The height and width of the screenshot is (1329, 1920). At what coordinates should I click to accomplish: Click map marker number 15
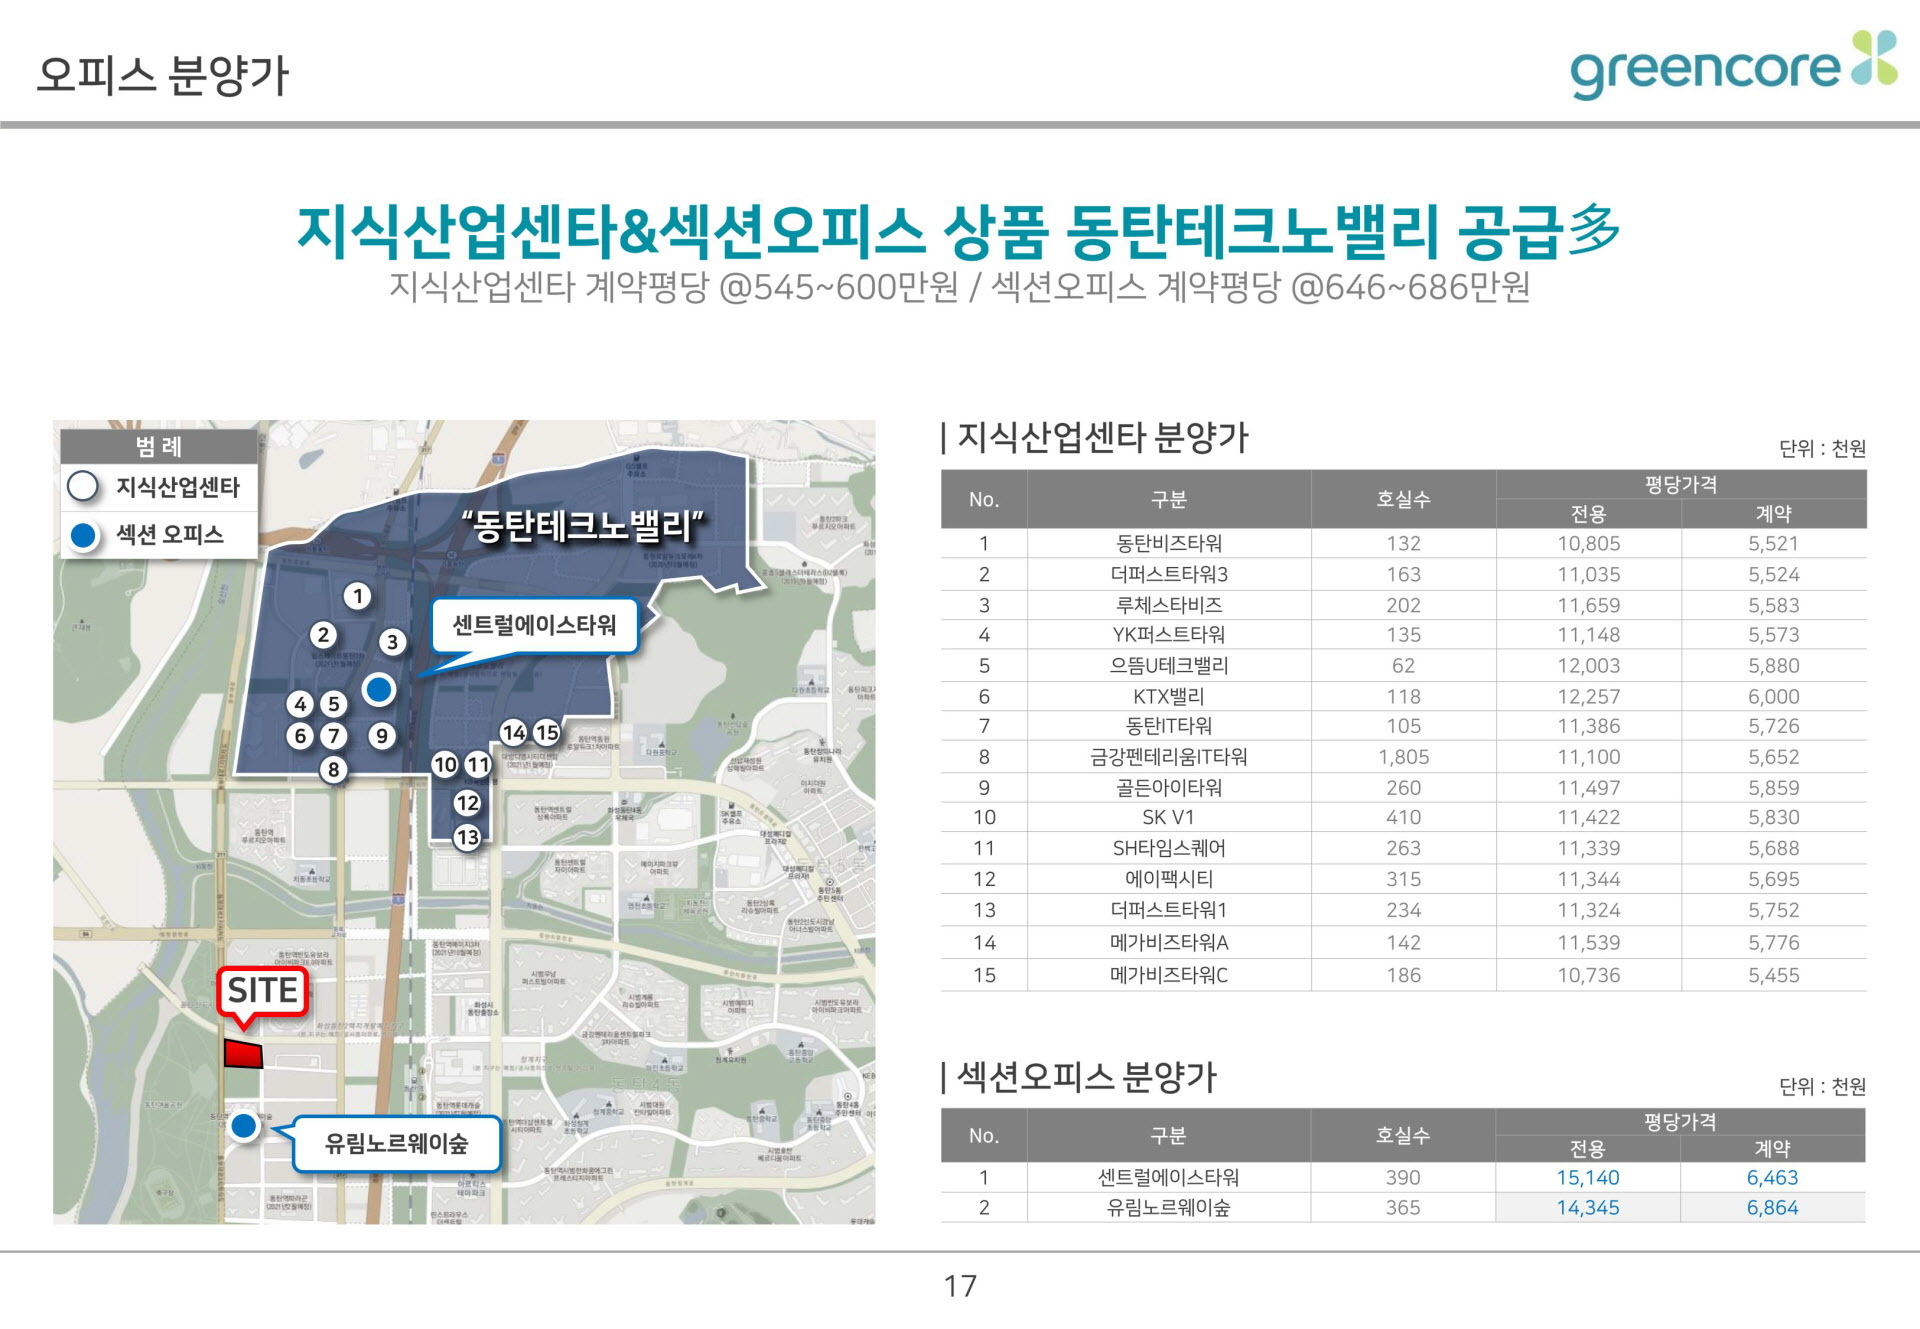pyautogui.click(x=547, y=733)
